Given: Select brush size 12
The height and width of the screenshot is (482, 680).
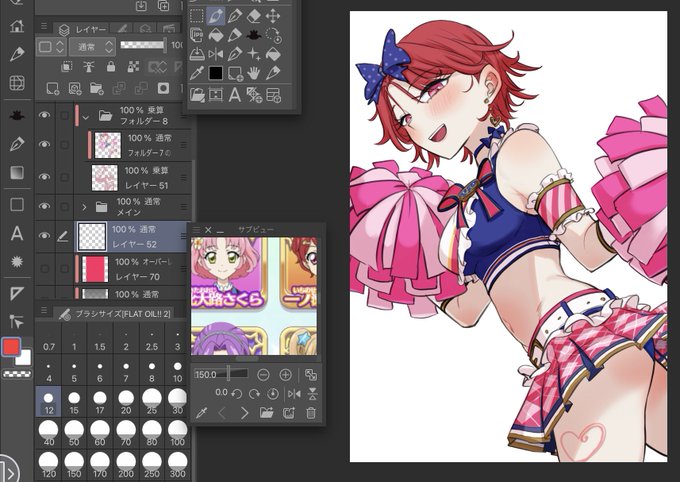Looking at the screenshot, I should click(49, 402).
